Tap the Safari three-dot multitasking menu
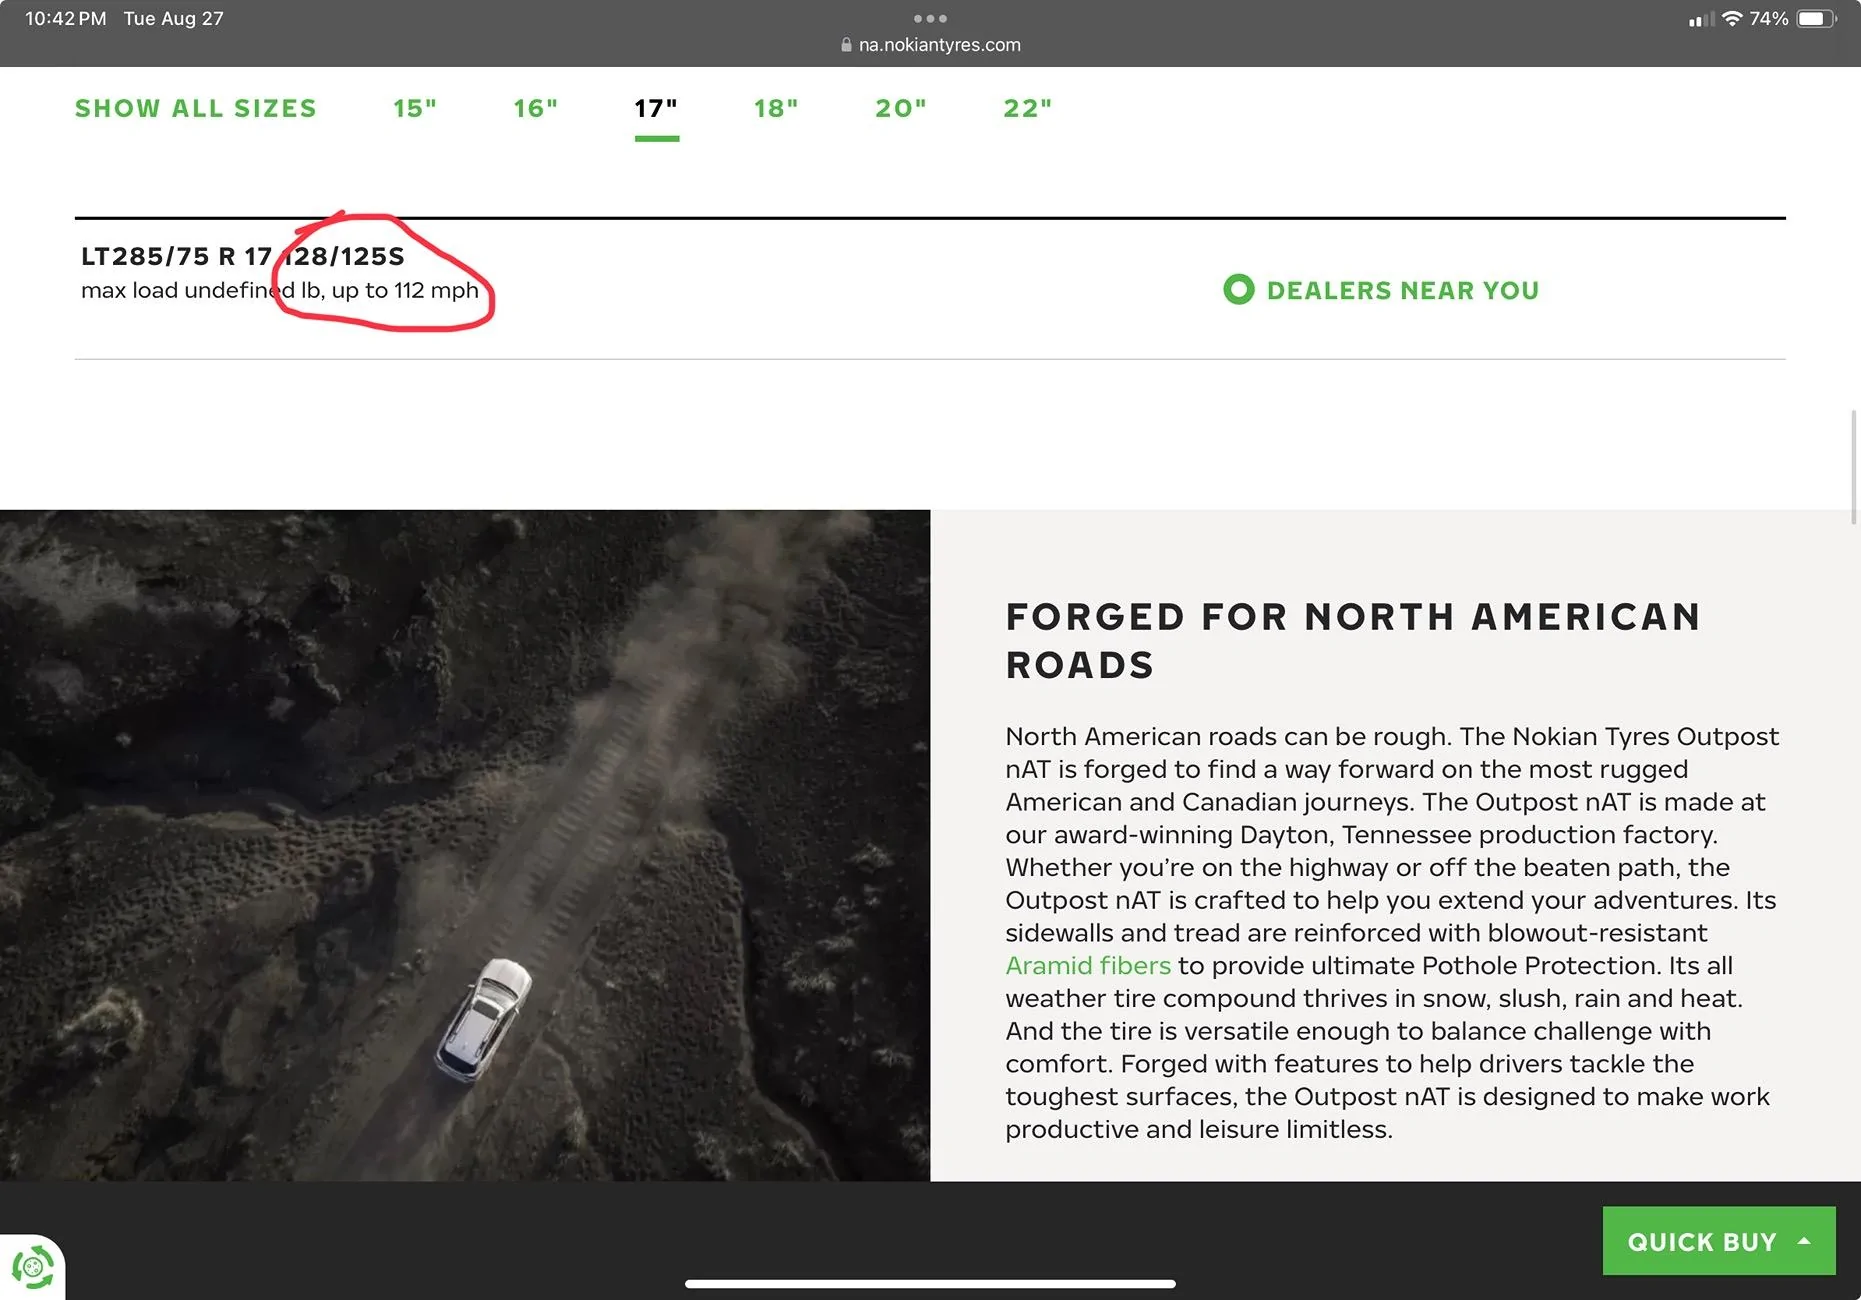The width and height of the screenshot is (1861, 1300). click(x=930, y=18)
